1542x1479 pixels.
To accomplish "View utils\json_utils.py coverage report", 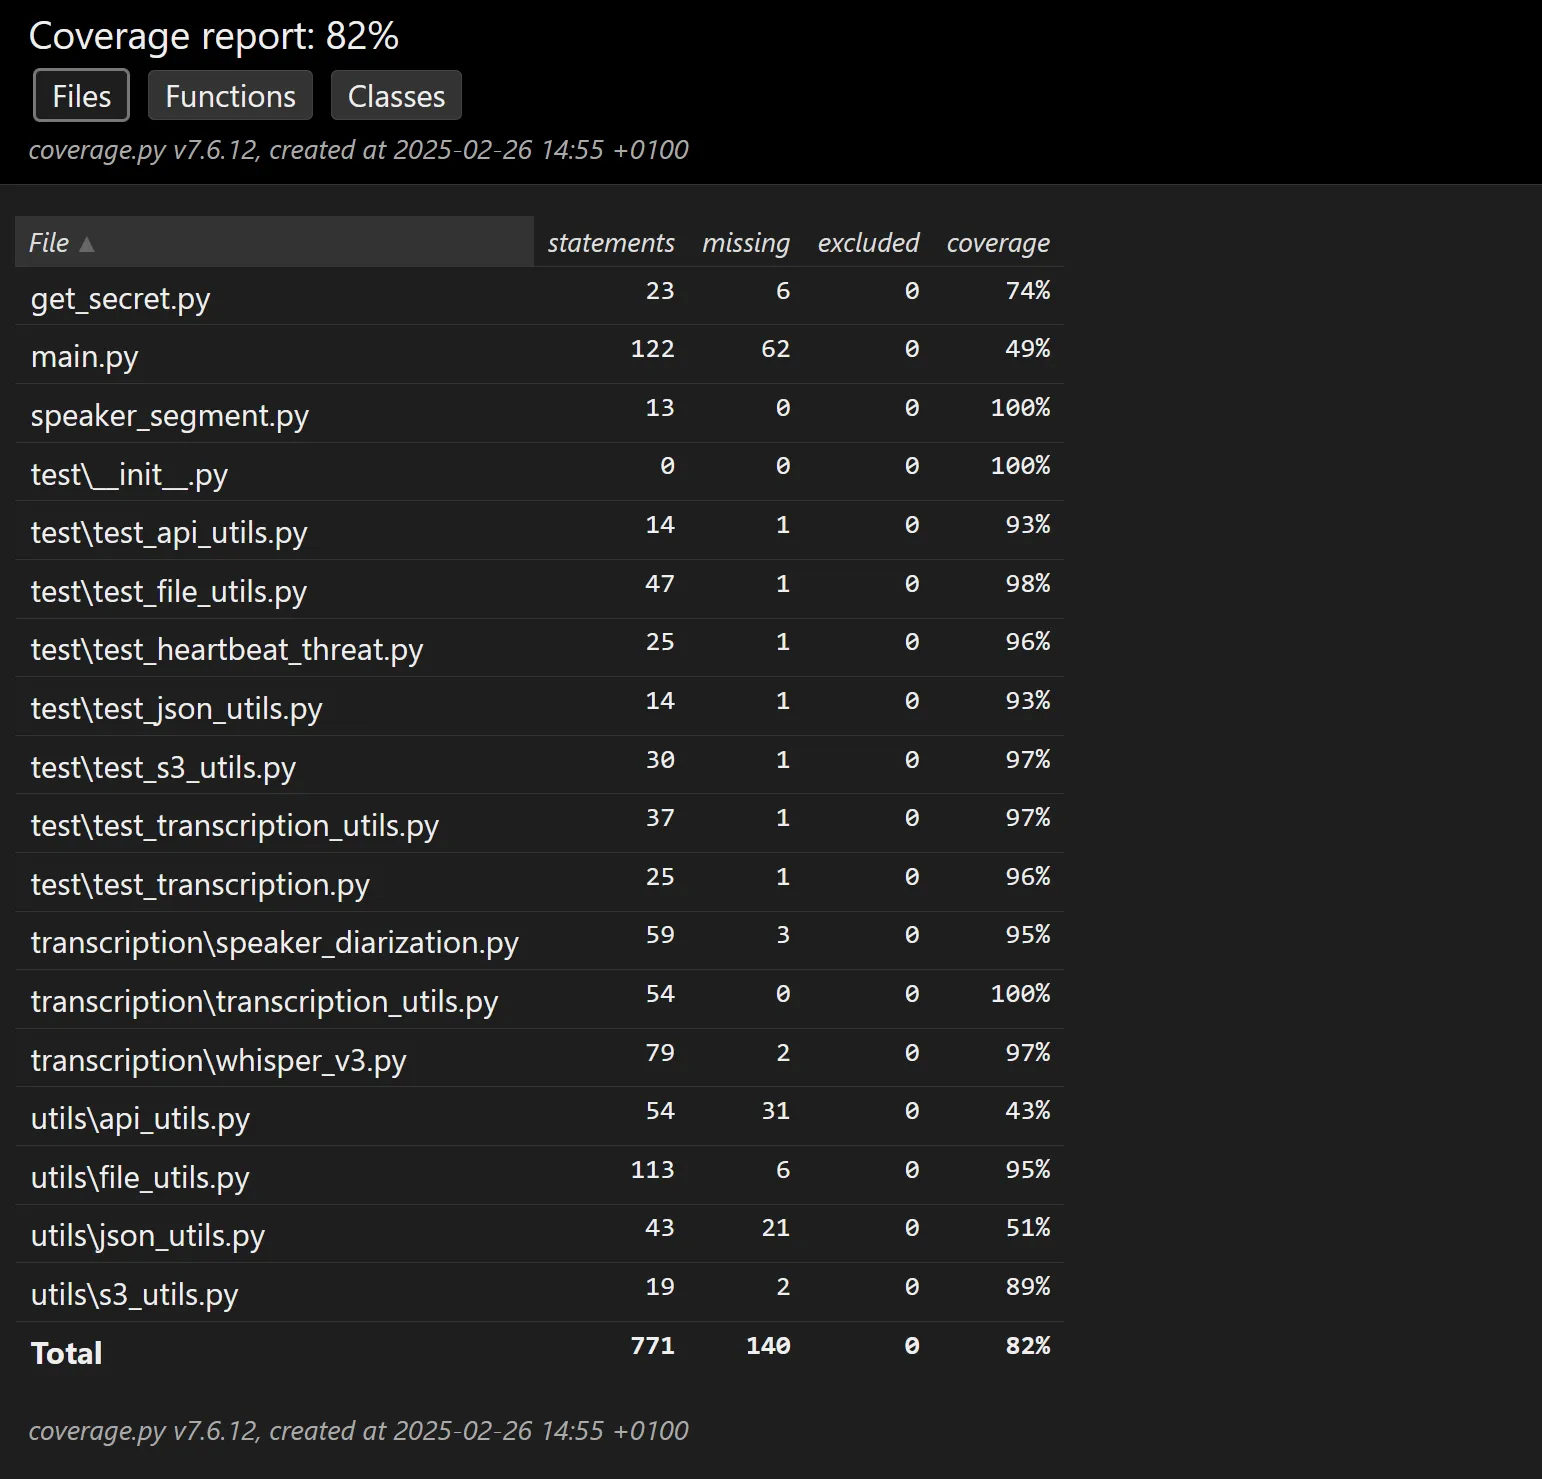I will 147,1236.
